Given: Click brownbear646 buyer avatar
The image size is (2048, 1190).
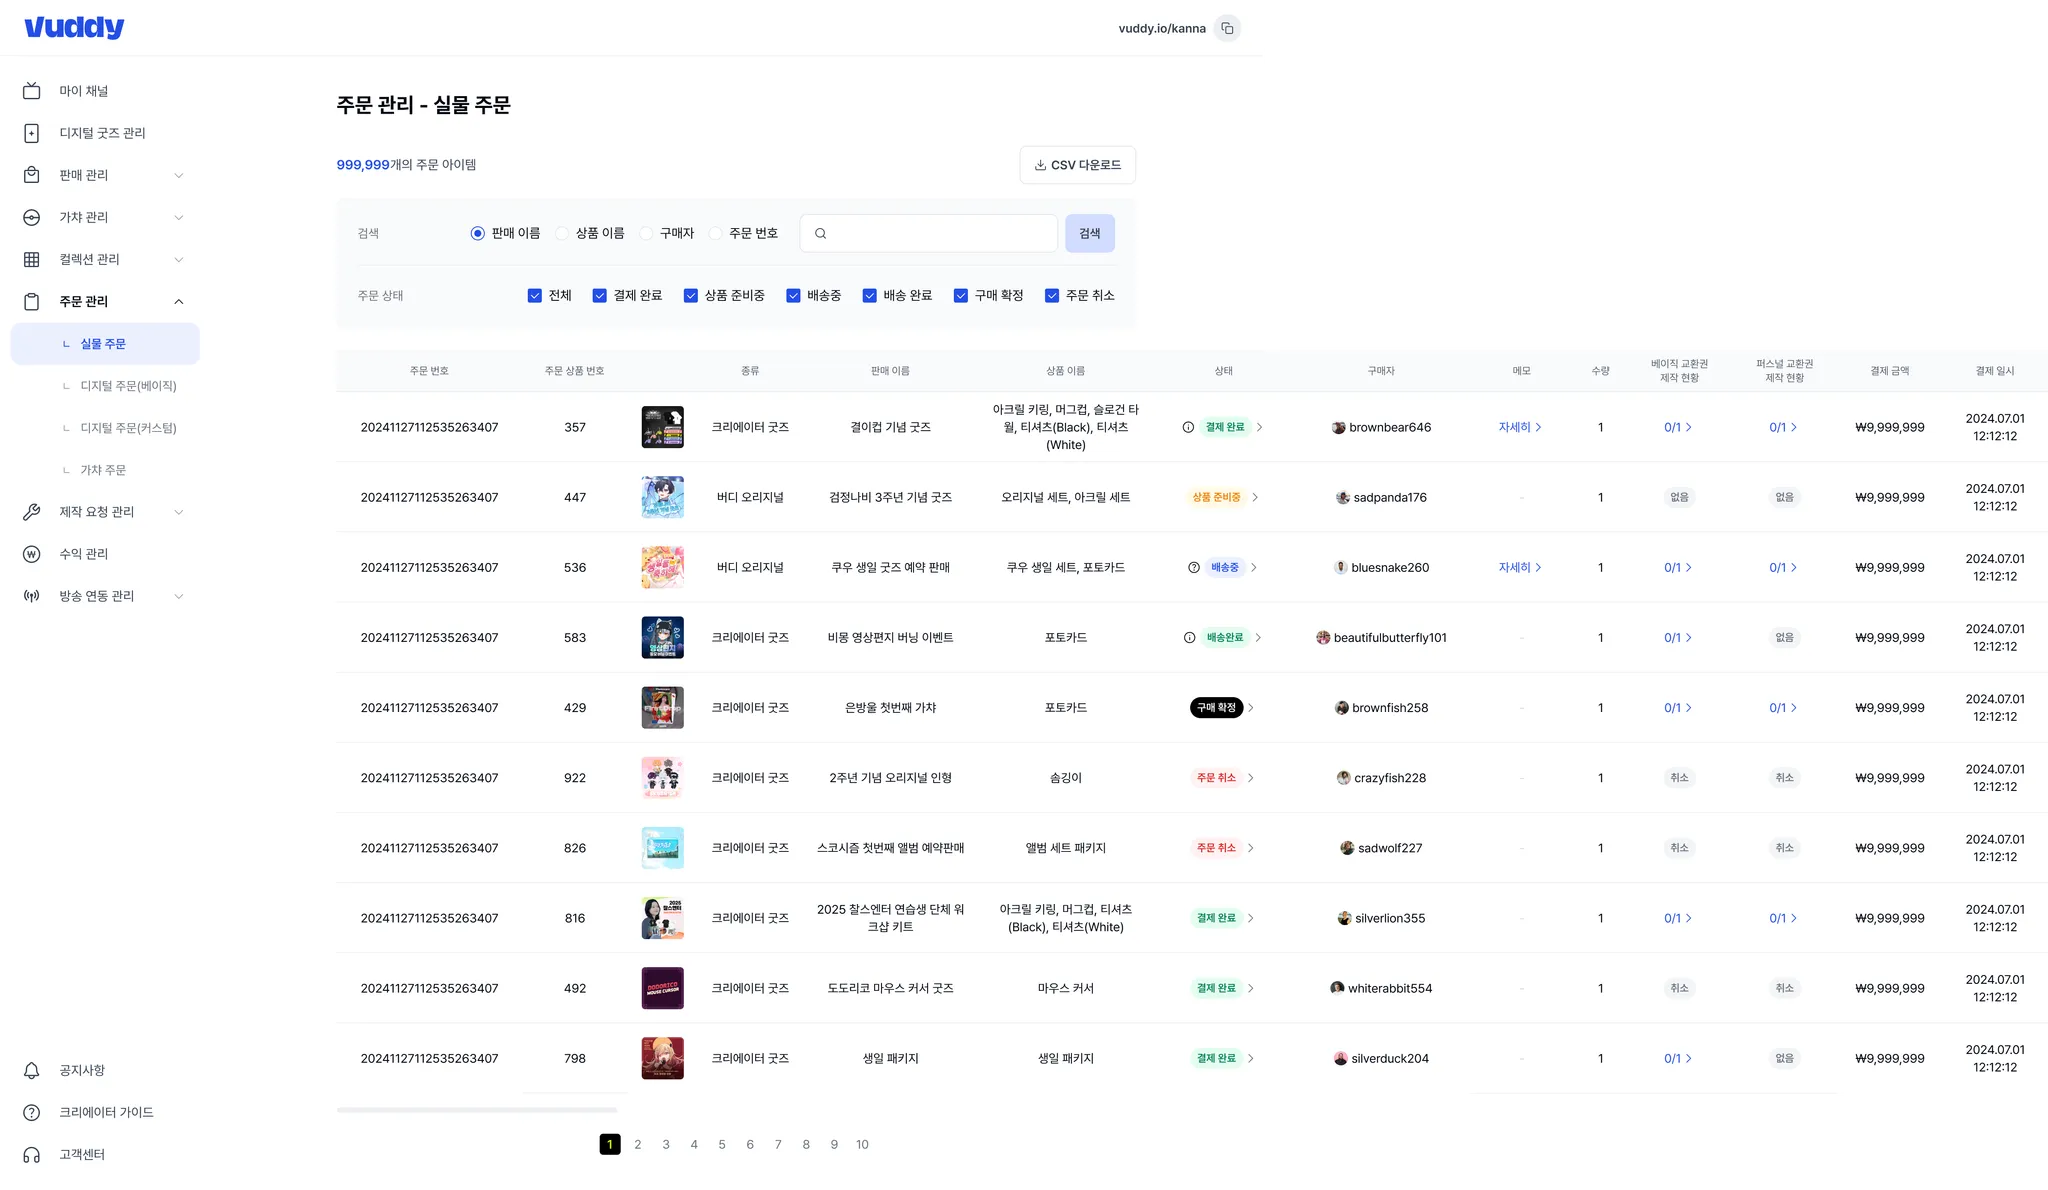Looking at the screenshot, I should 1338,427.
